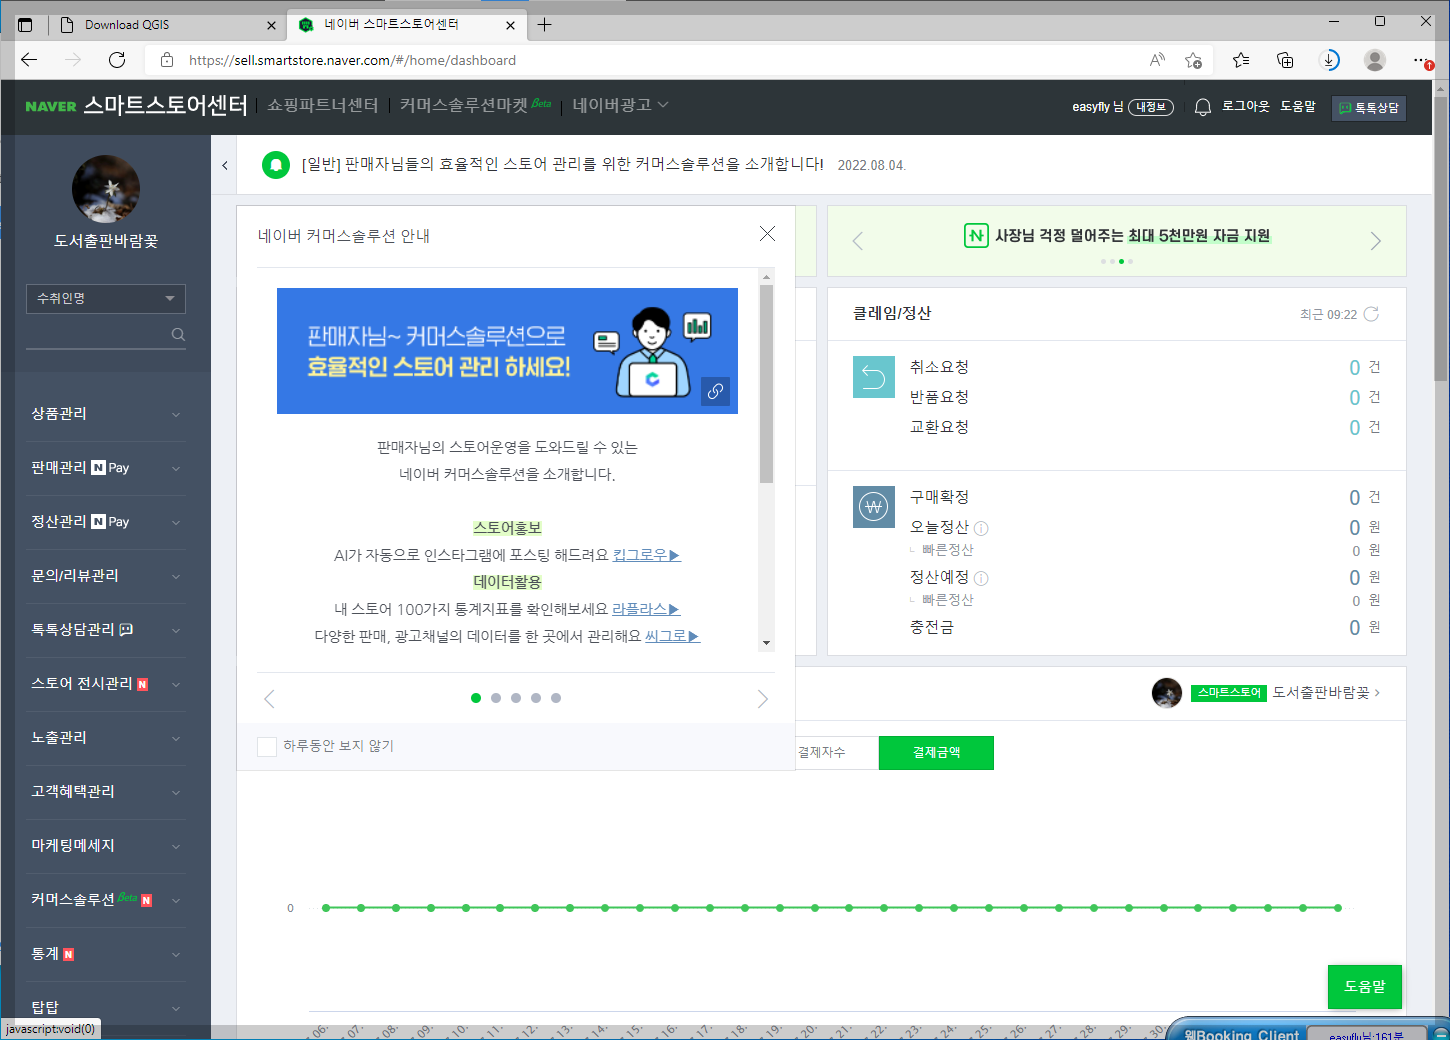This screenshot has height=1040, width=1450.
Task: Show next promo banner arrow
Action: (1375, 241)
